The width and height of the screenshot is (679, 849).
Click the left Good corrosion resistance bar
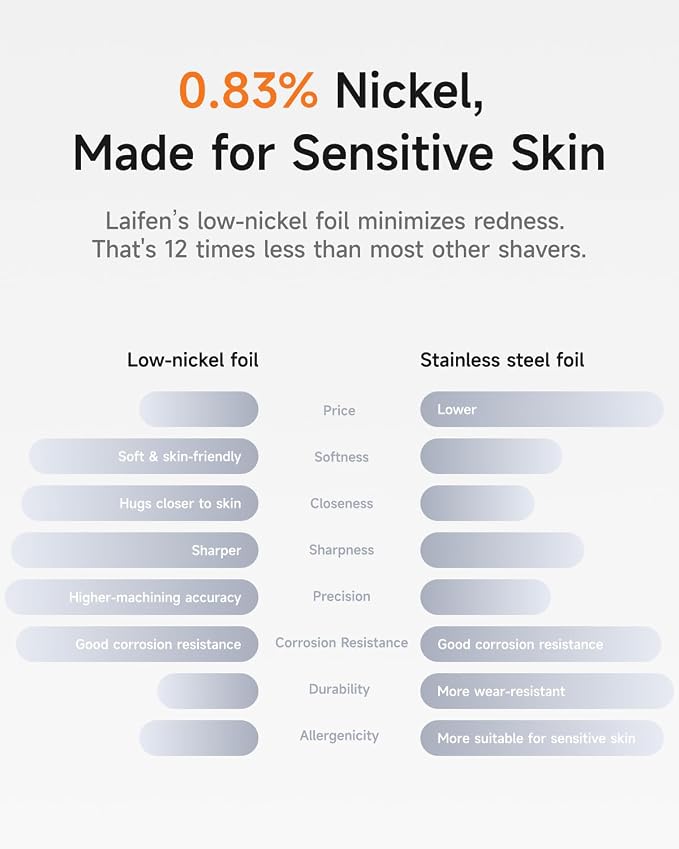137,644
